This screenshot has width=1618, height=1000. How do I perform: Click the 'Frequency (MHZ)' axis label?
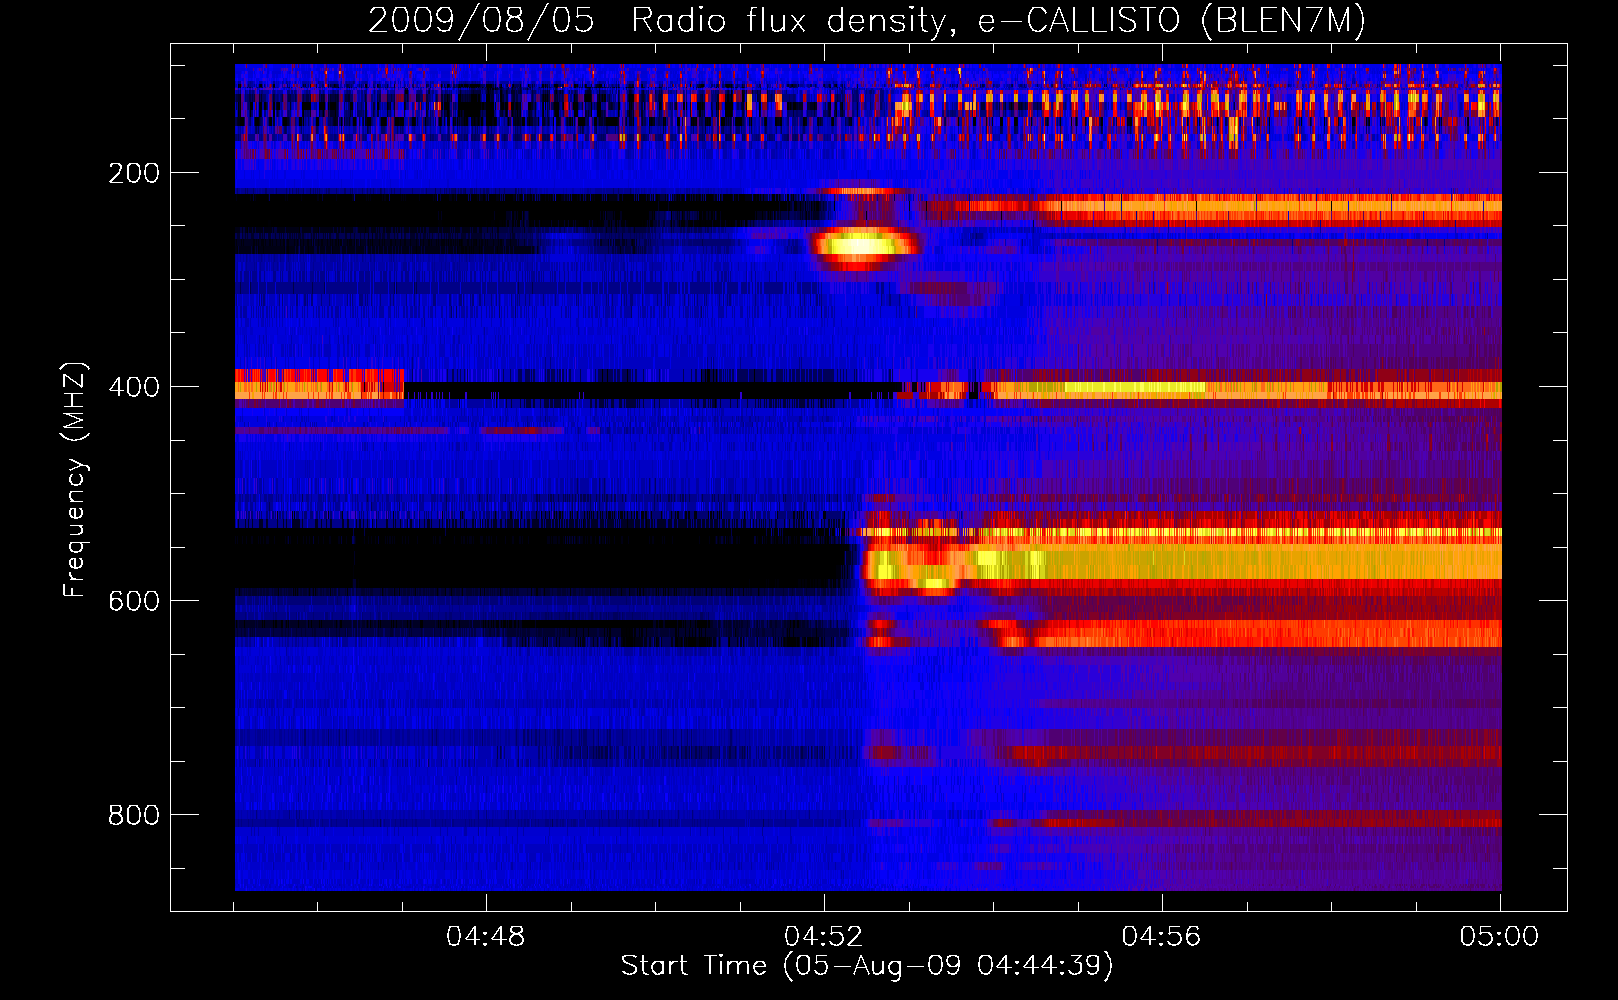coord(75,480)
